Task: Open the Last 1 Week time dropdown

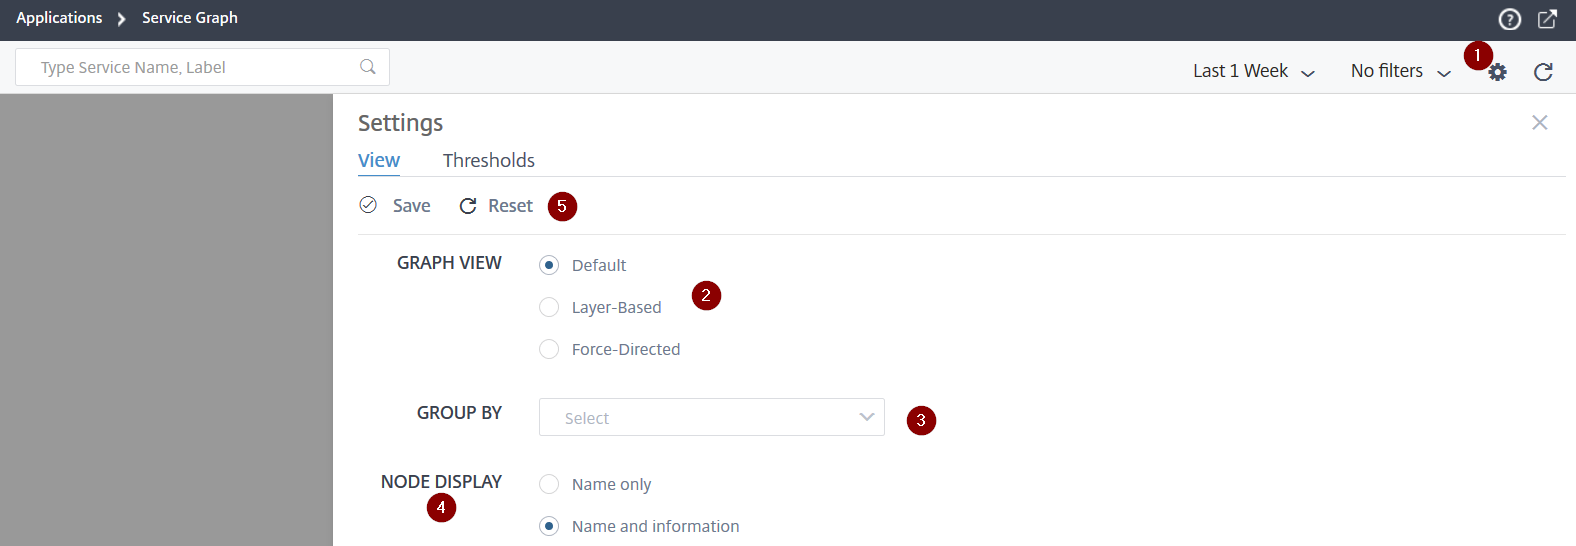Action: [1254, 71]
